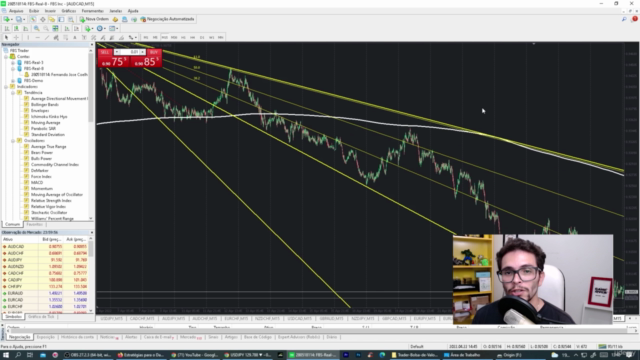Switch timeframe to H1
This screenshot has height=360, width=640.
click(183, 38)
